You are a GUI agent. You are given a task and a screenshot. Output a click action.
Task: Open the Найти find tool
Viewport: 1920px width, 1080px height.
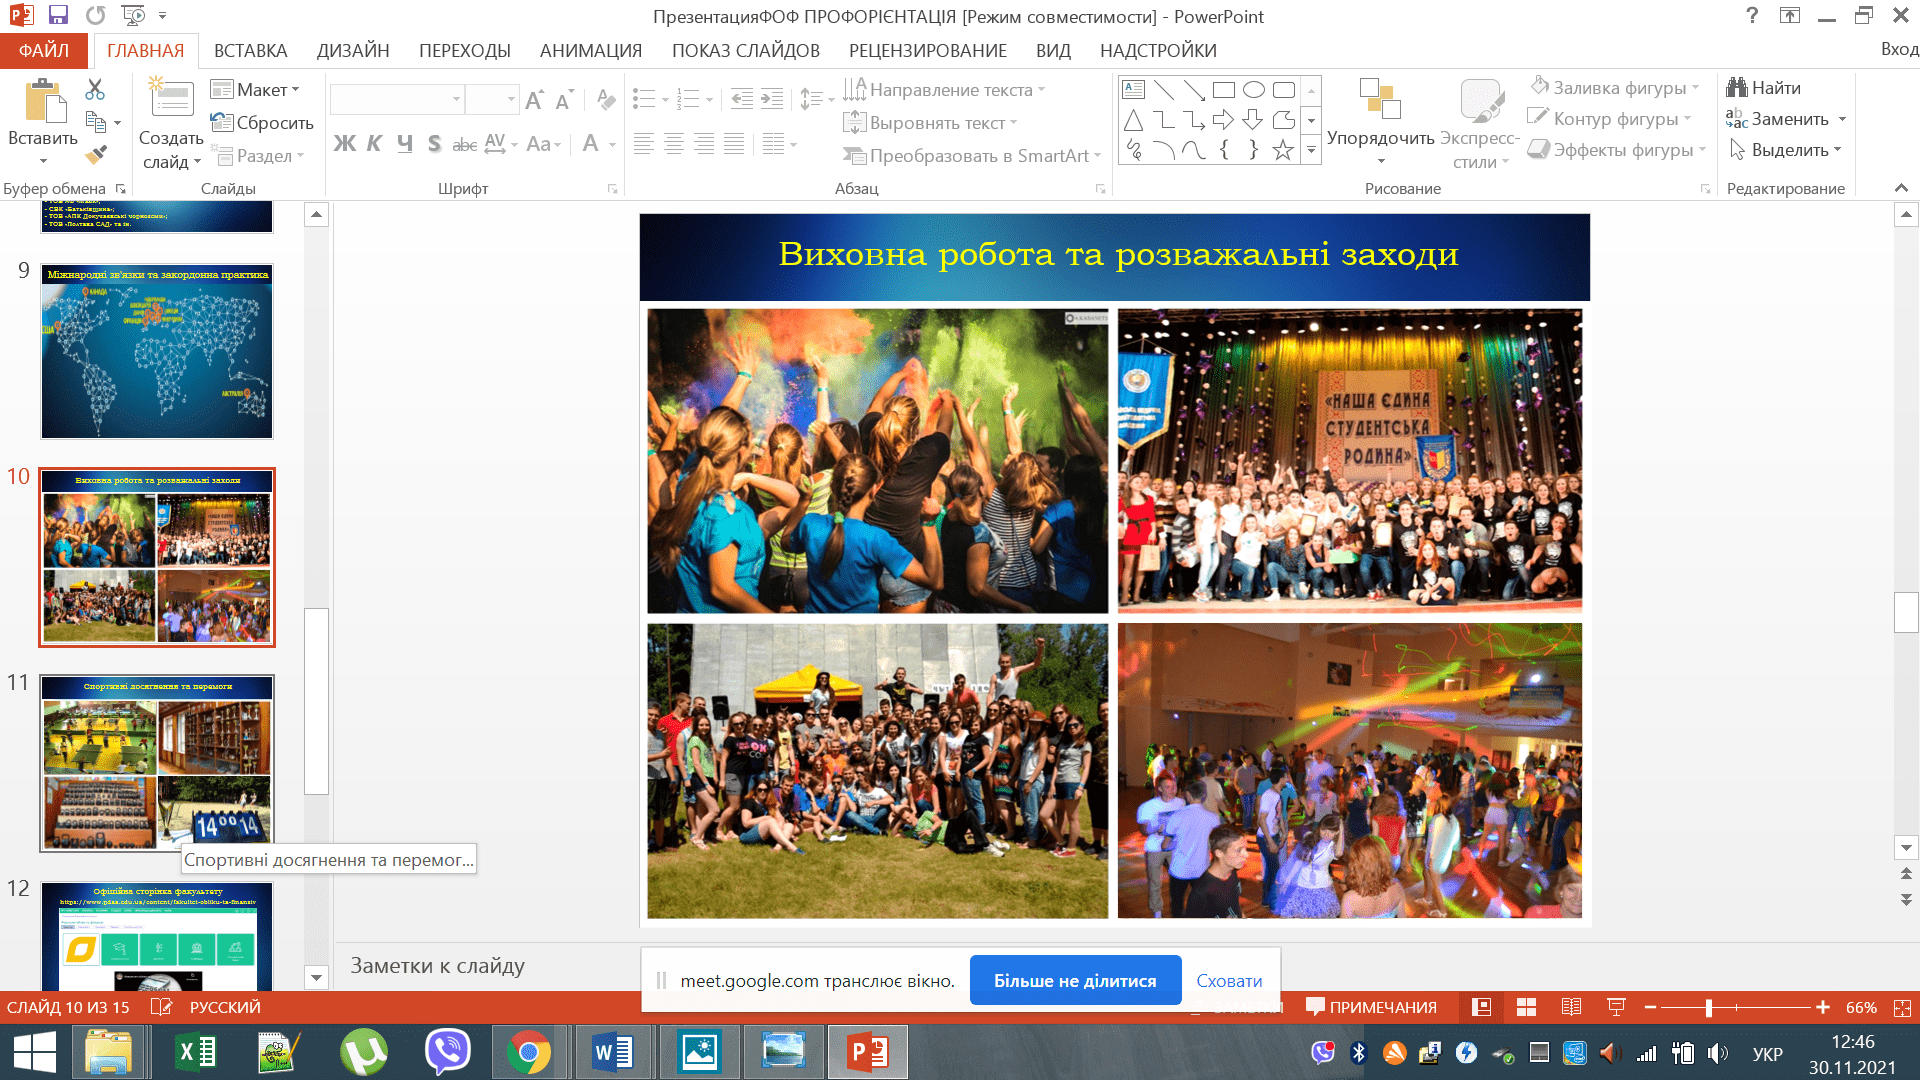[x=1764, y=88]
